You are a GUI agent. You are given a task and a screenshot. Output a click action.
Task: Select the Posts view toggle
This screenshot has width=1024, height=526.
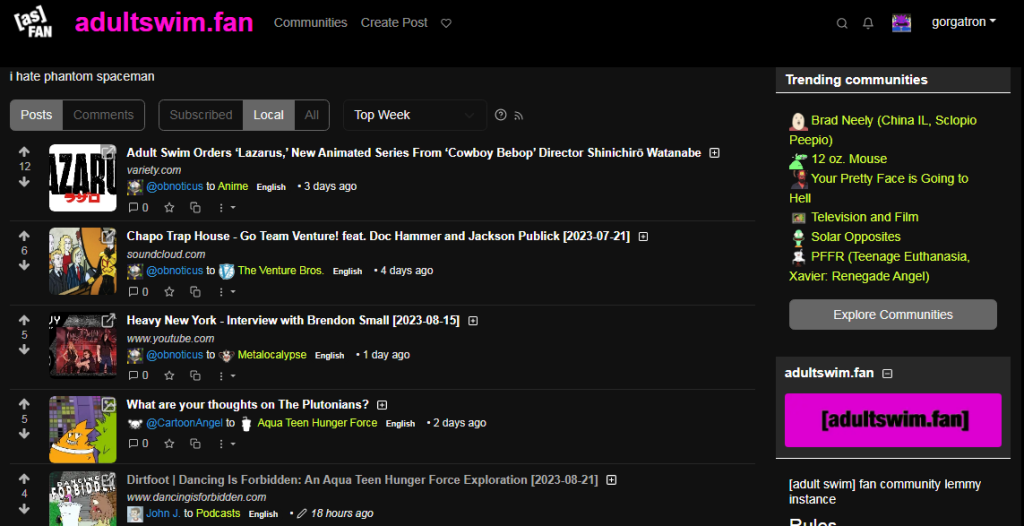pos(36,115)
